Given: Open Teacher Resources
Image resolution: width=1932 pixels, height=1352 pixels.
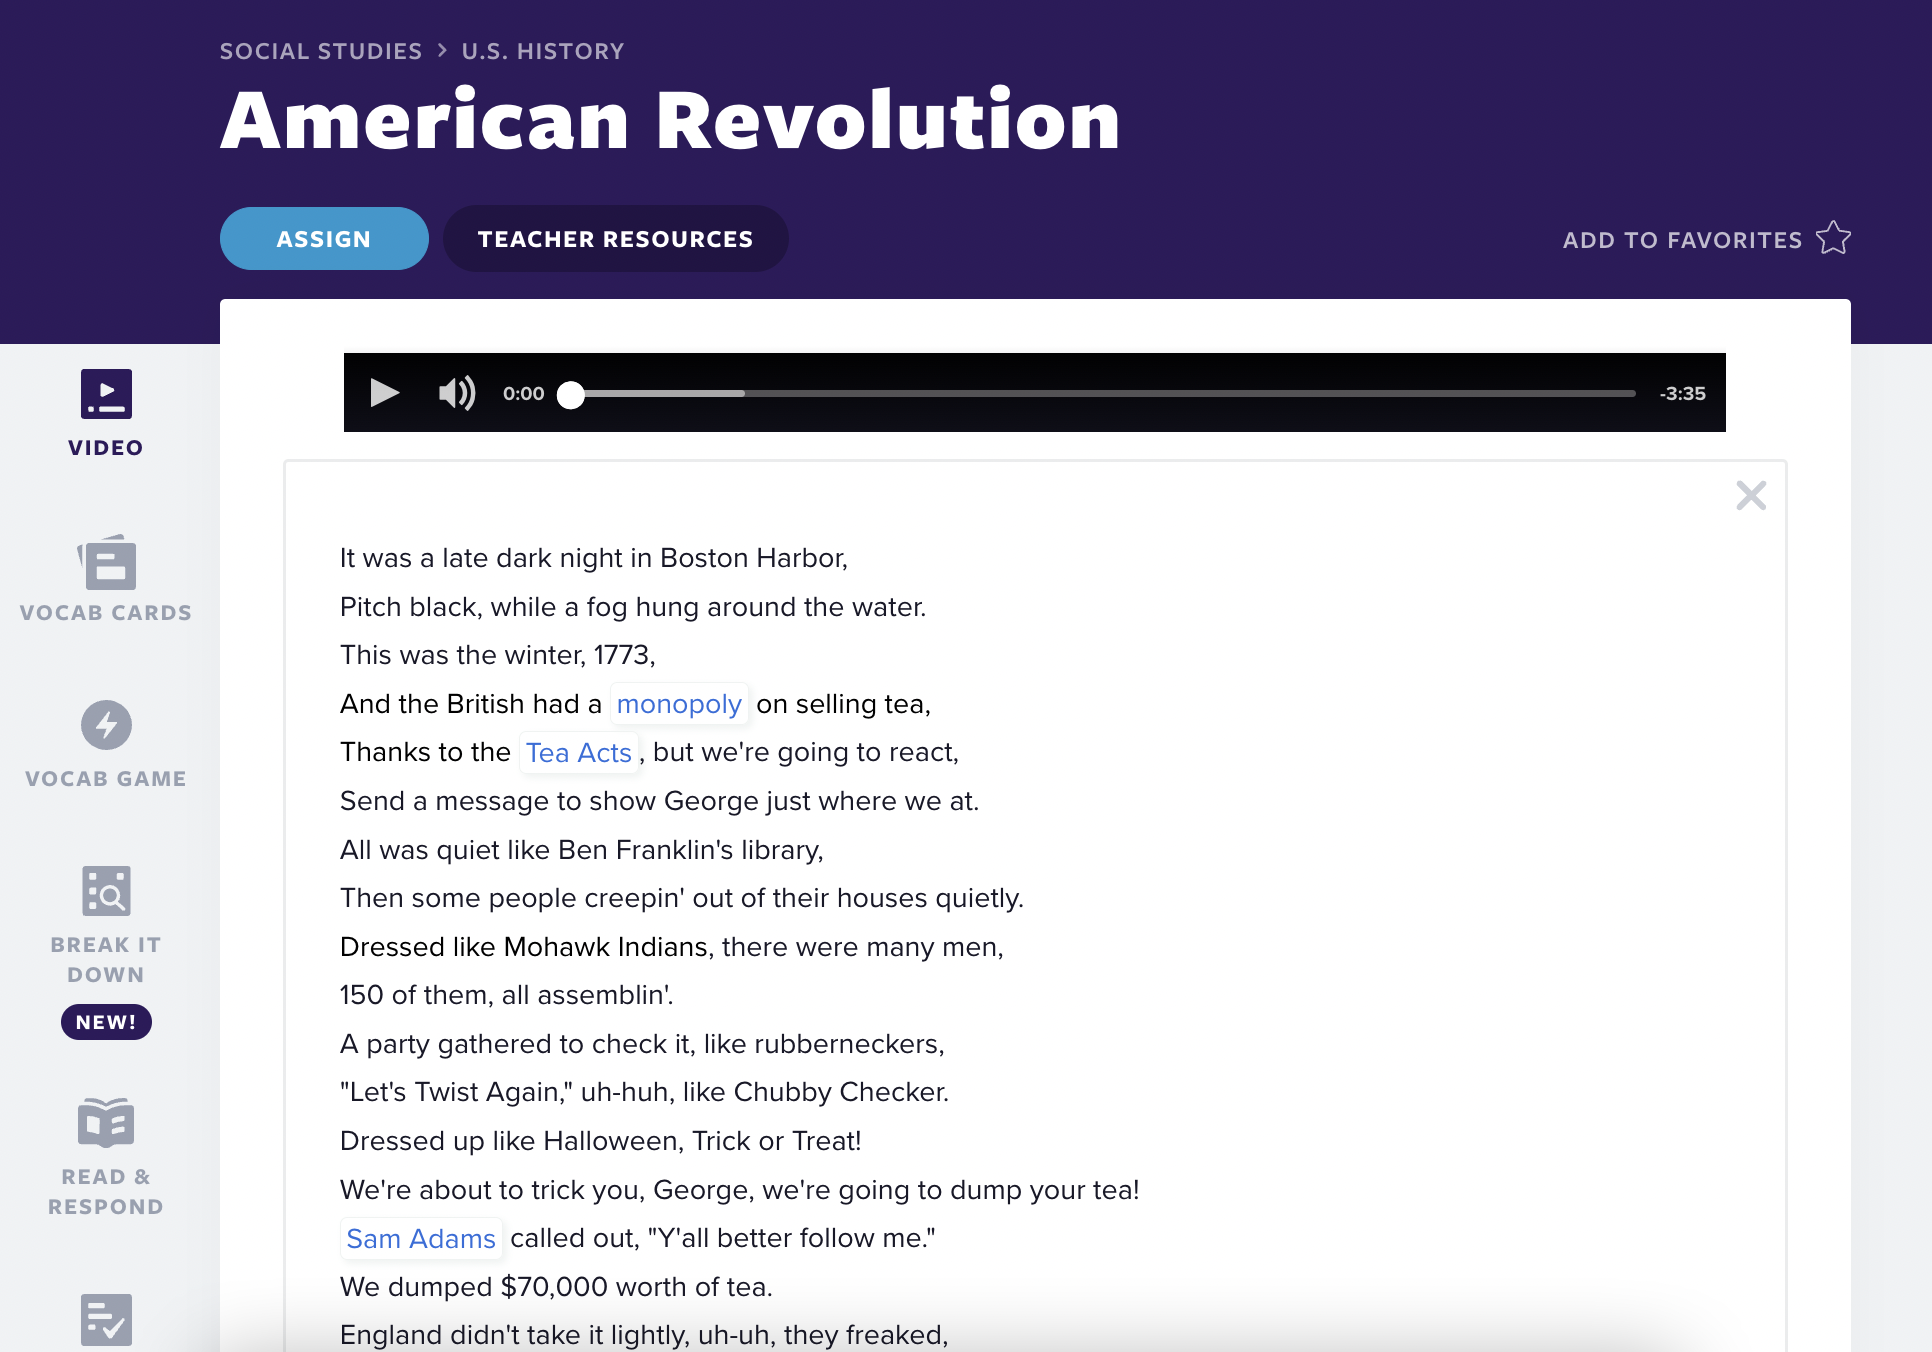Looking at the screenshot, I should [615, 238].
